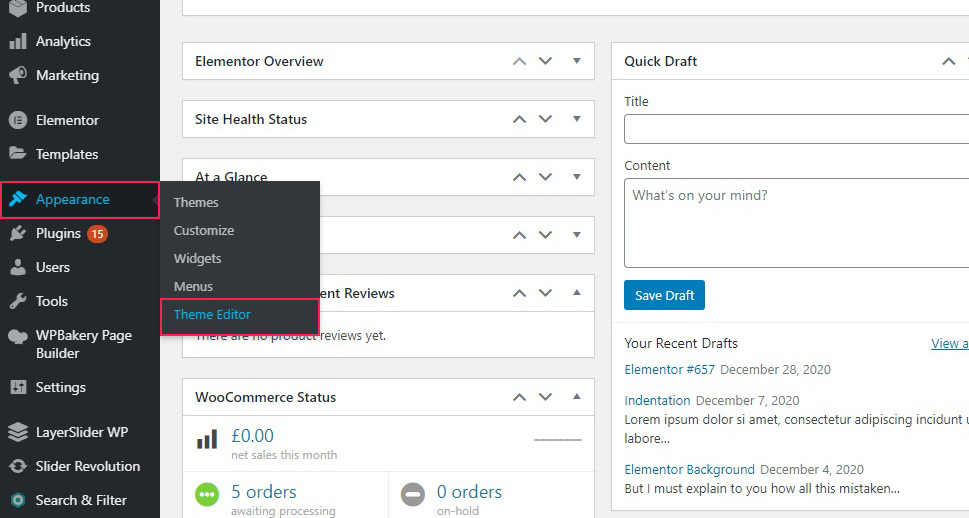969x518 pixels.
Task: Click the 5 orders awaiting processing link
Action: click(264, 492)
